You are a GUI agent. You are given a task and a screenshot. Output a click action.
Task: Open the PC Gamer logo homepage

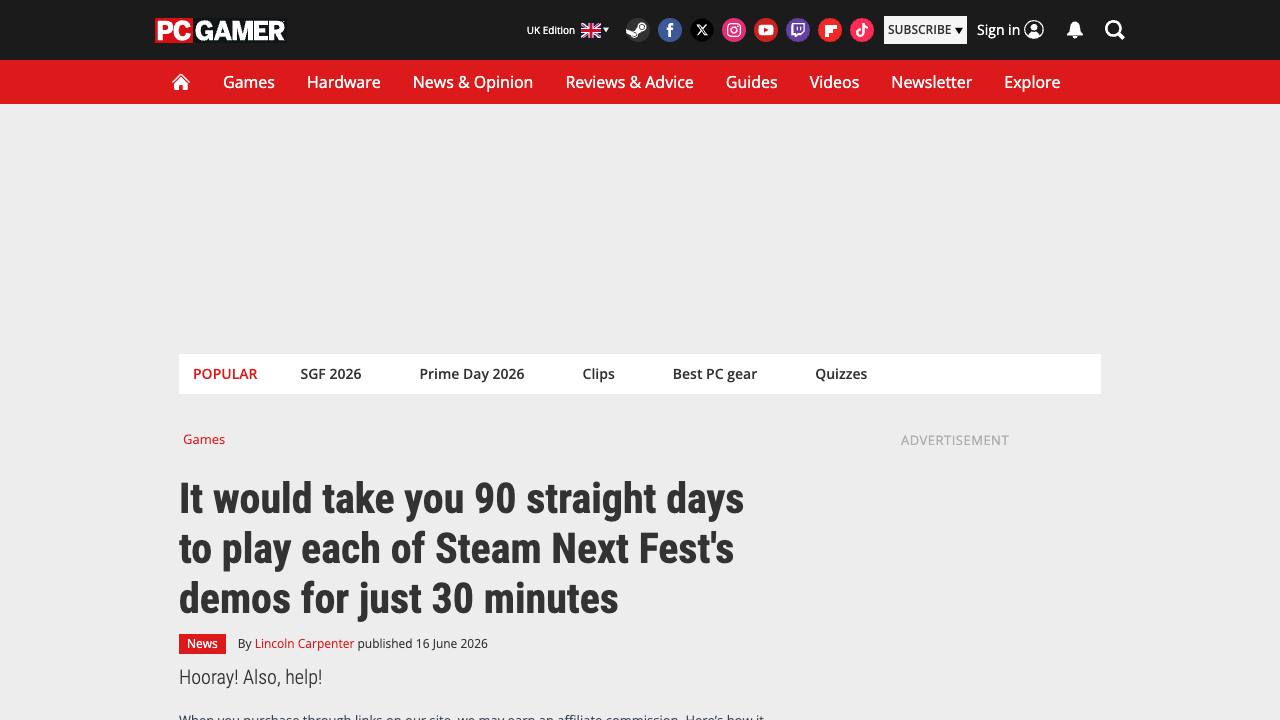(220, 30)
